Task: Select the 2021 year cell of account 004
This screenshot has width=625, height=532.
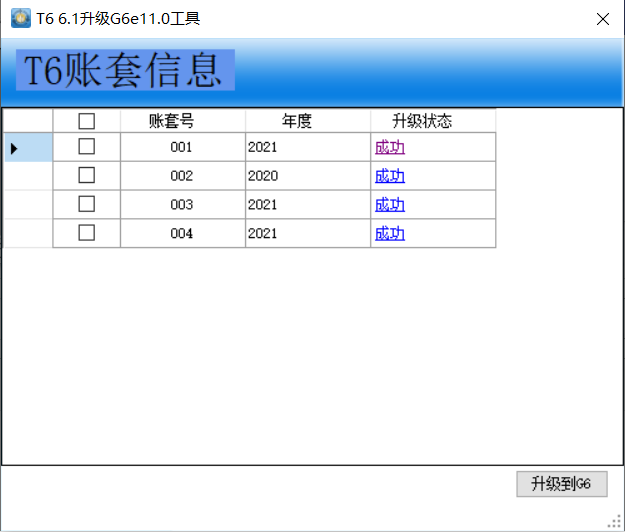Action: tap(308, 233)
